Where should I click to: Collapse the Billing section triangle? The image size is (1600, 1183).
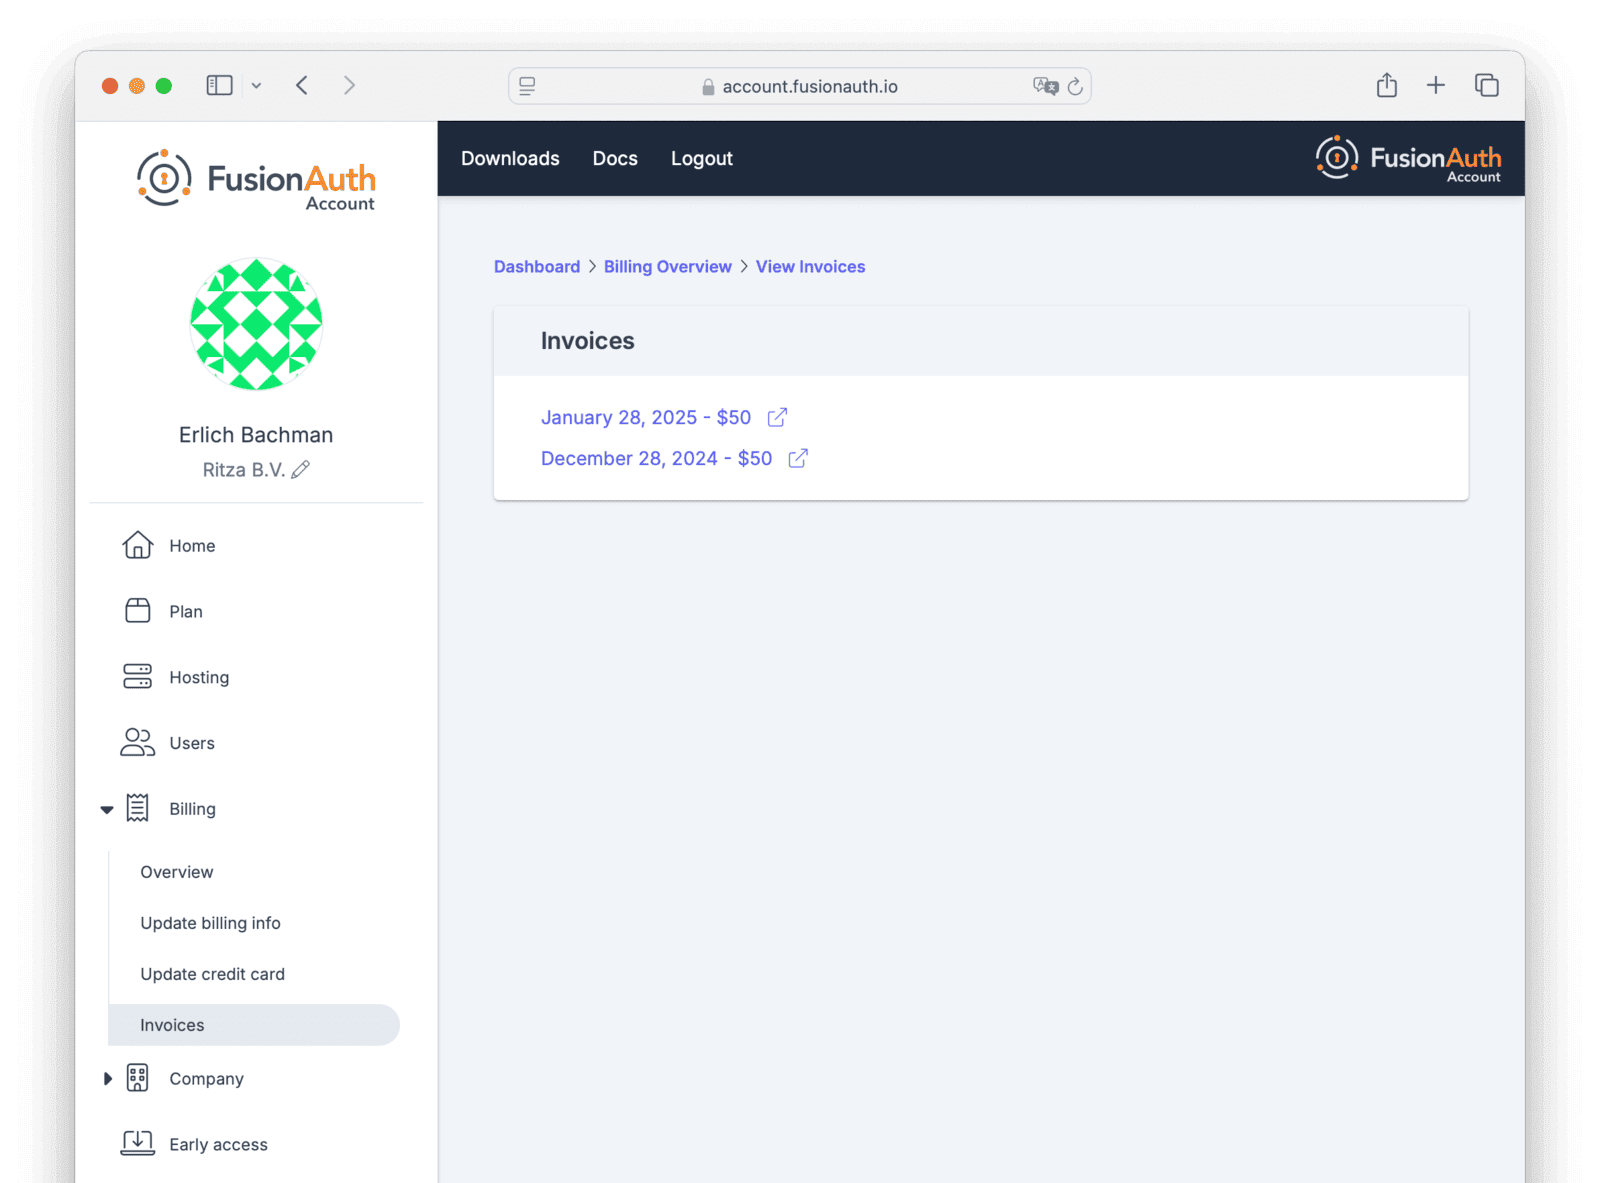(107, 810)
